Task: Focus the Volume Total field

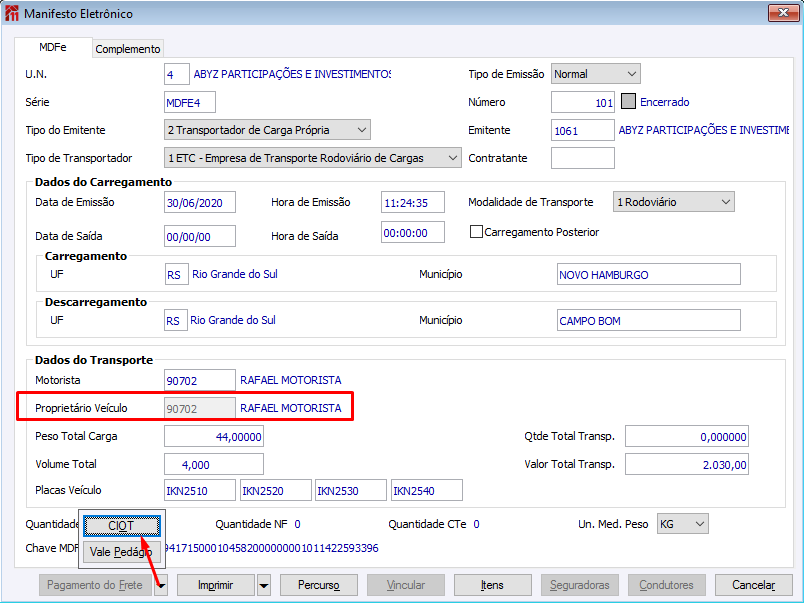Action: click(214, 464)
